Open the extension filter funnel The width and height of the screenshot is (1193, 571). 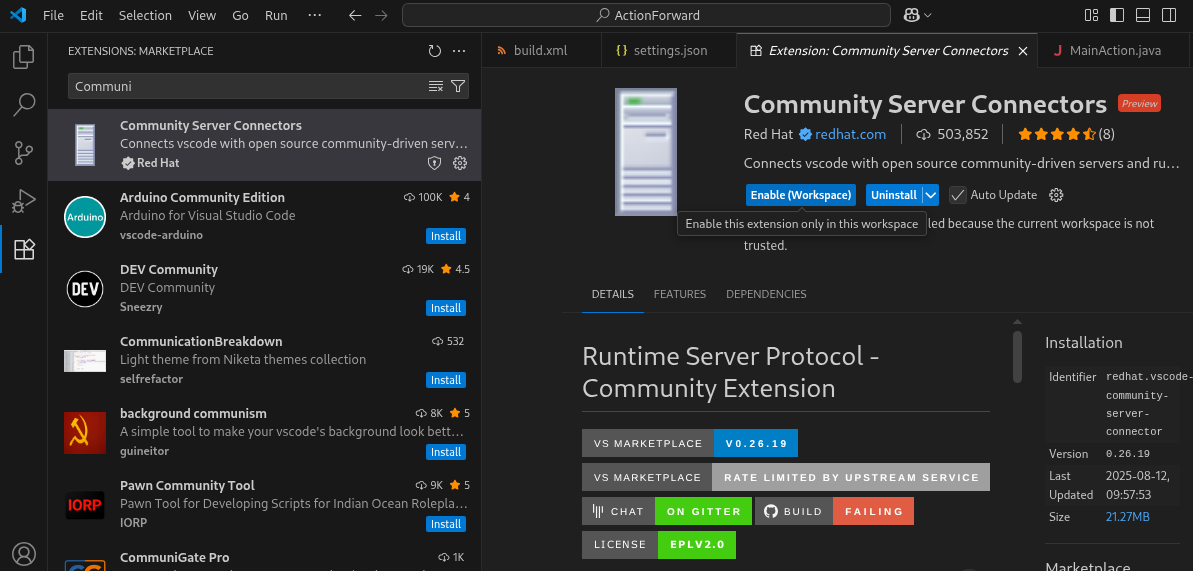pos(458,86)
